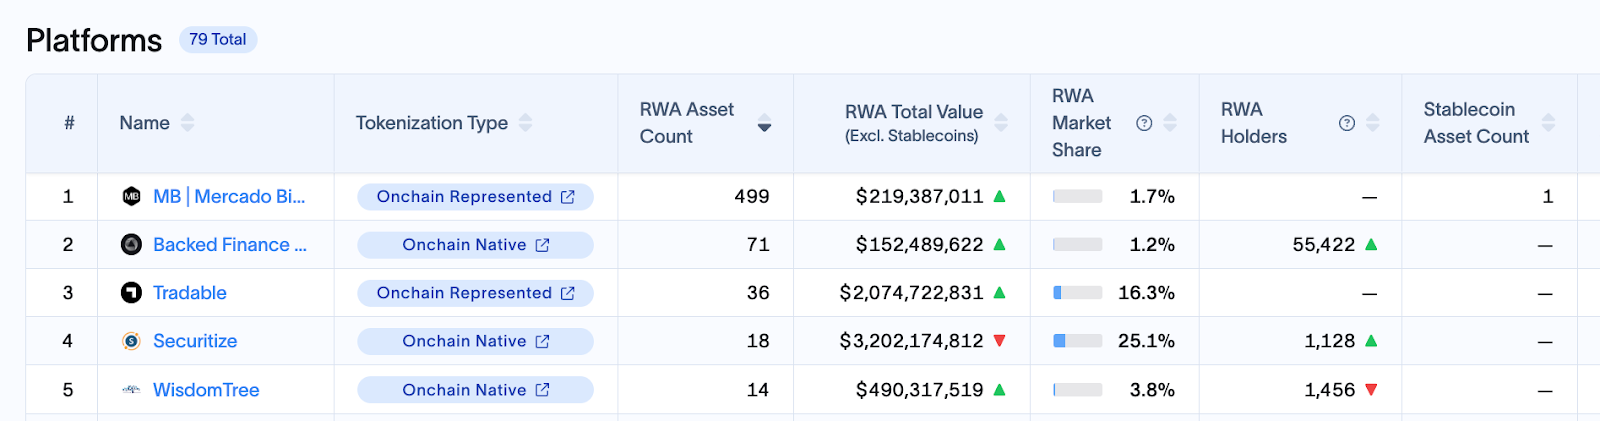Click the 1.7% market share bar

(x=1078, y=196)
